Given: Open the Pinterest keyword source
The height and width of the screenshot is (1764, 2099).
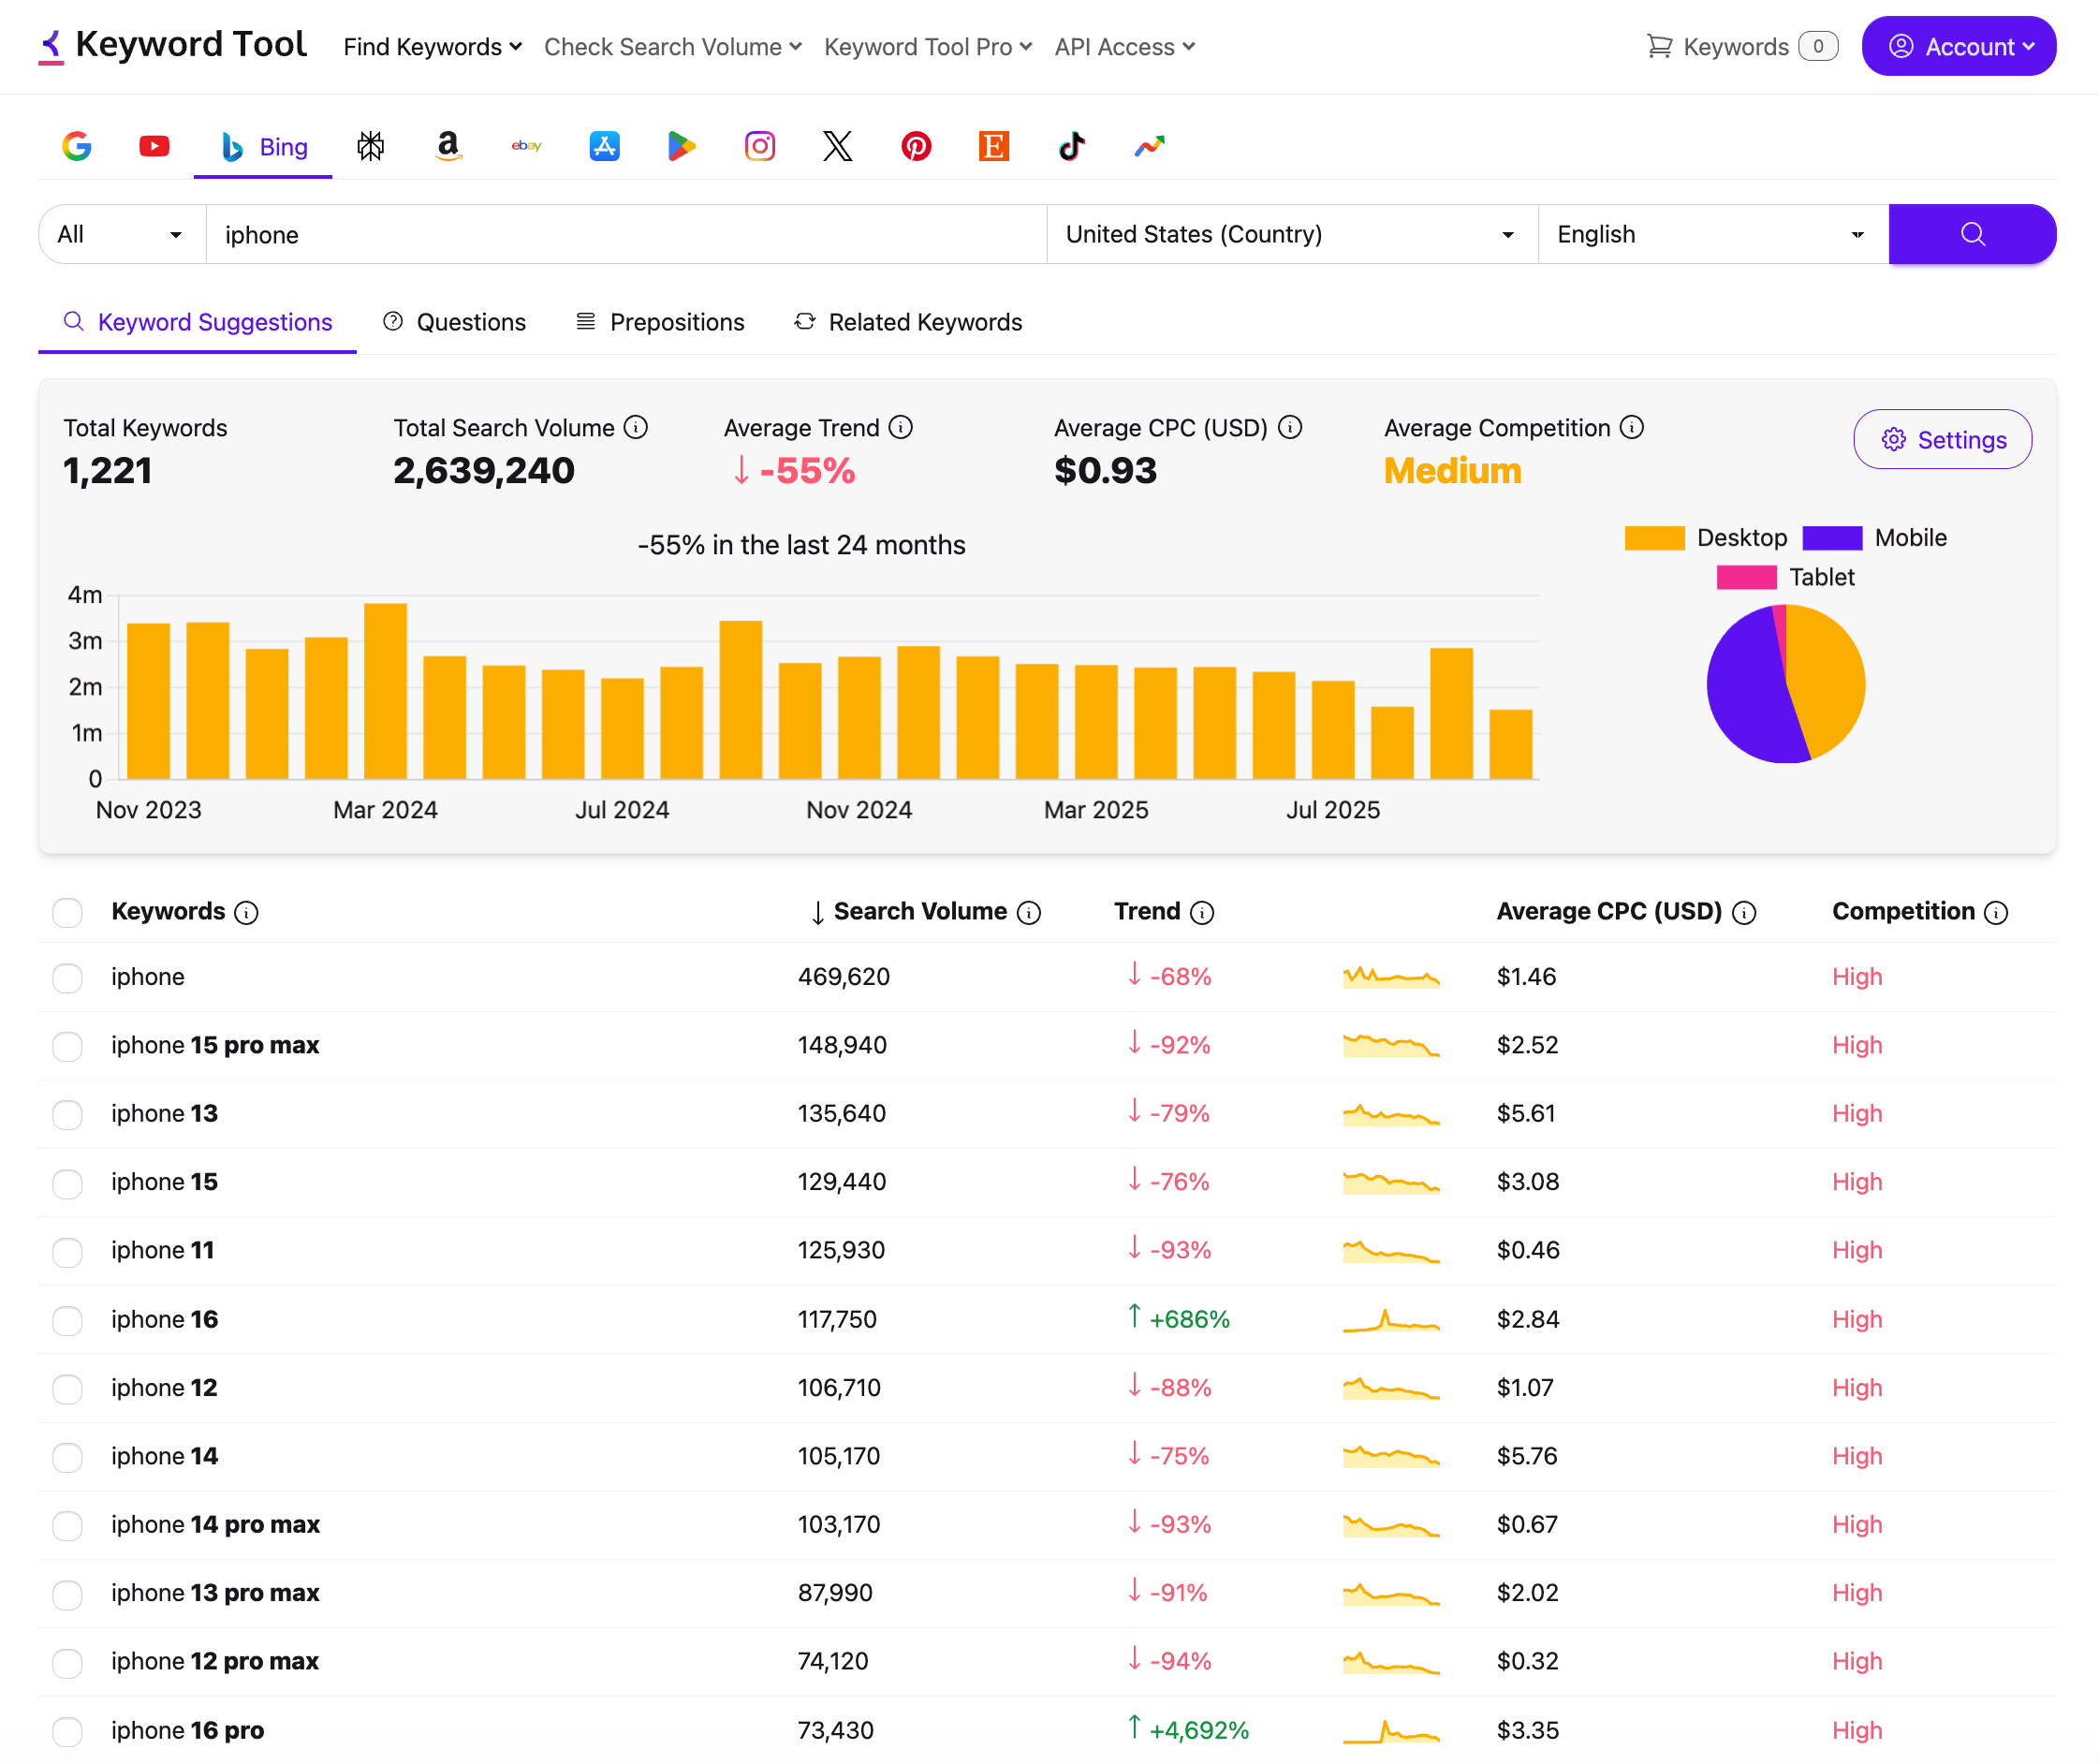Looking at the screenshot, I should 916,146.
